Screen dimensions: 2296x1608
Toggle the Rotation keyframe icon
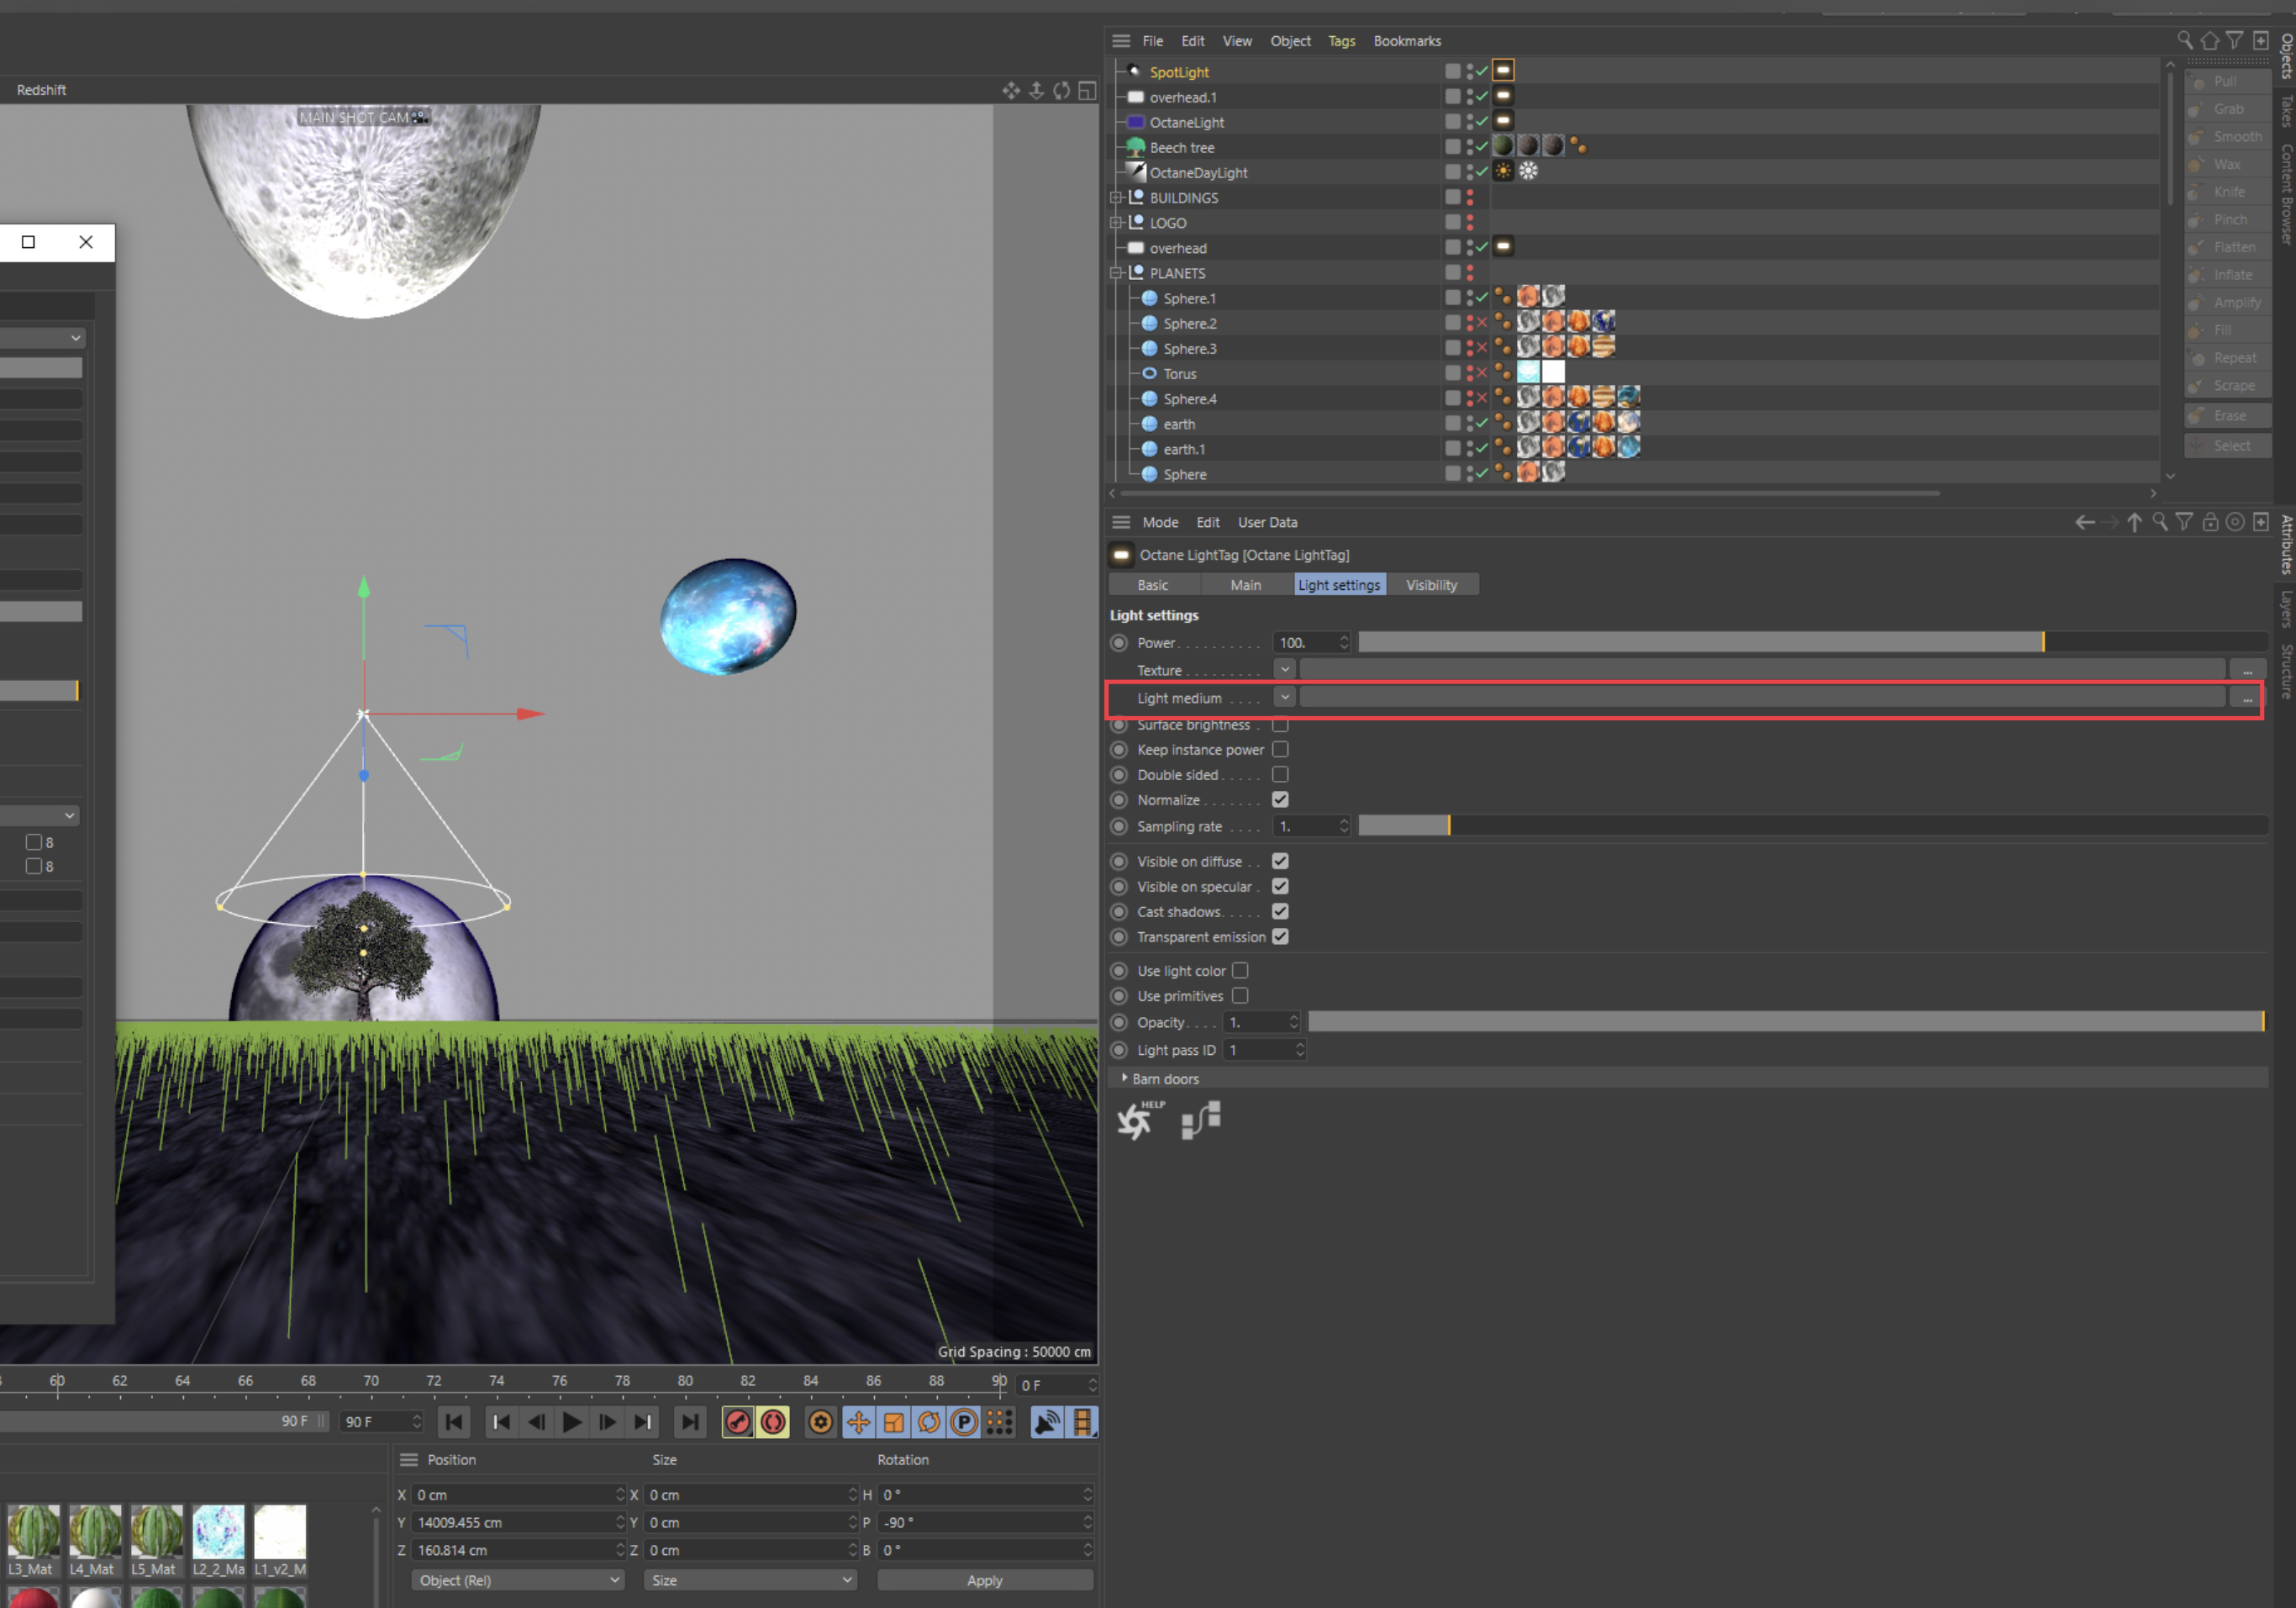(929, 1422)
